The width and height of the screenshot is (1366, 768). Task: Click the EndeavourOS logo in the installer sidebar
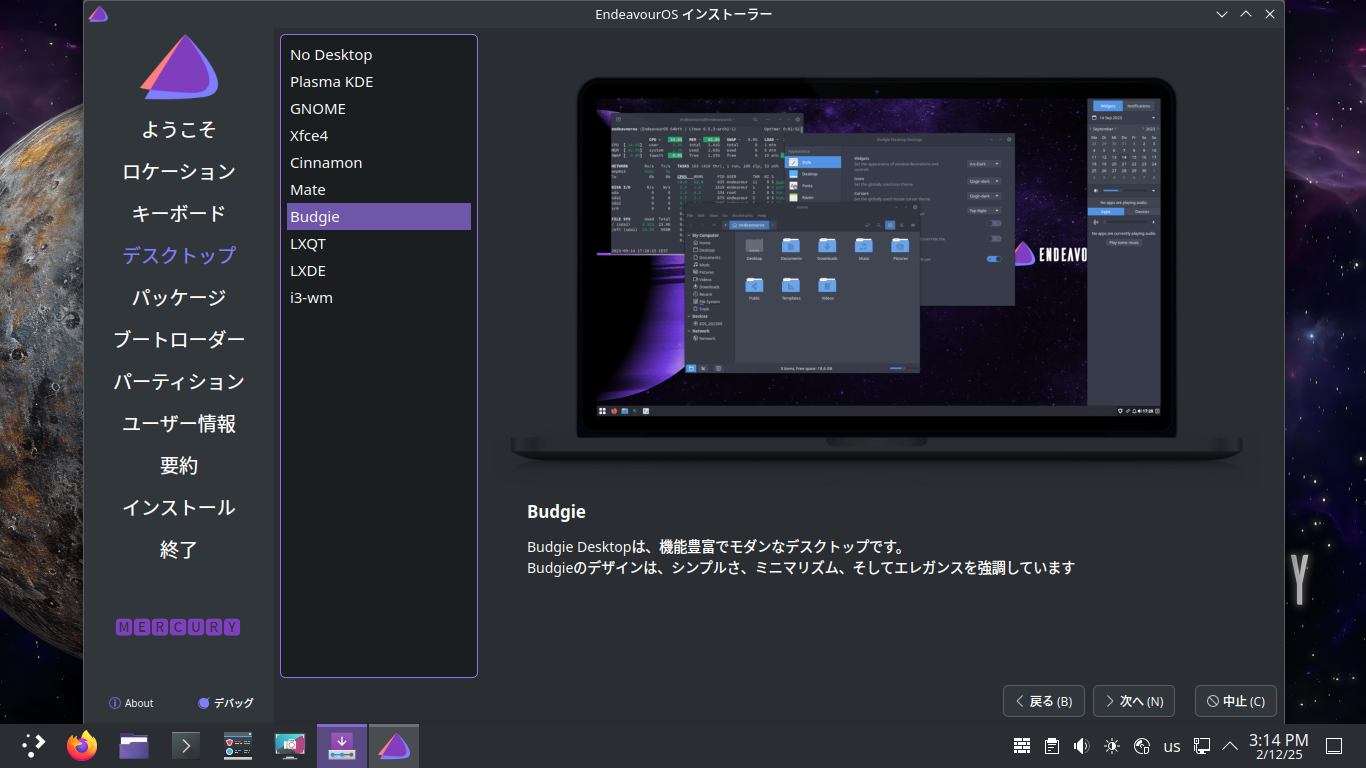click(179, 68)
